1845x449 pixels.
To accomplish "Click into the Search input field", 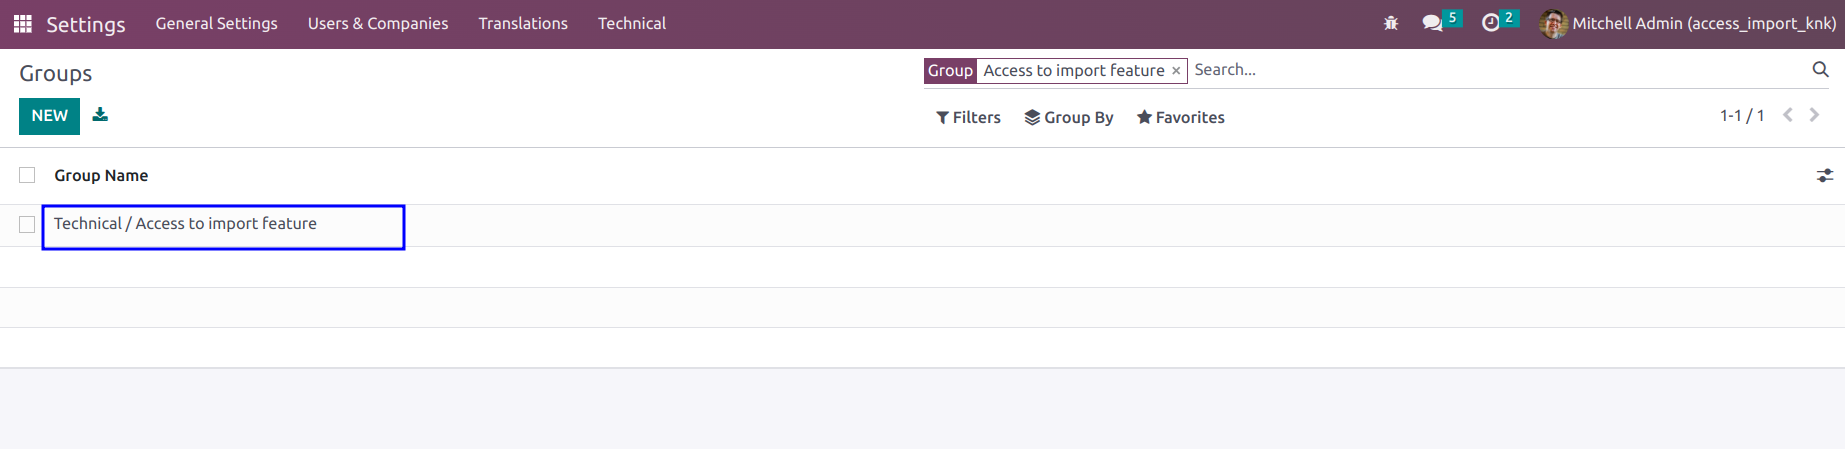I will (x=1498, y=70).
